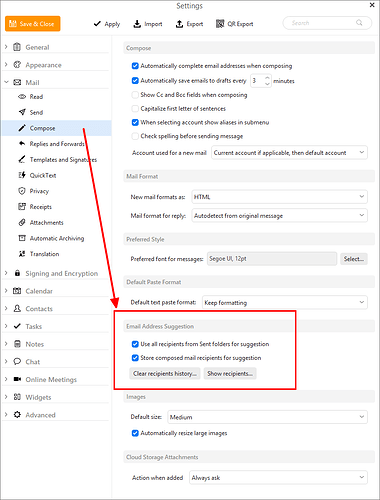Select Replies and Forwards menu item
The image size is (380, 500).
click(x=57, y=144)
